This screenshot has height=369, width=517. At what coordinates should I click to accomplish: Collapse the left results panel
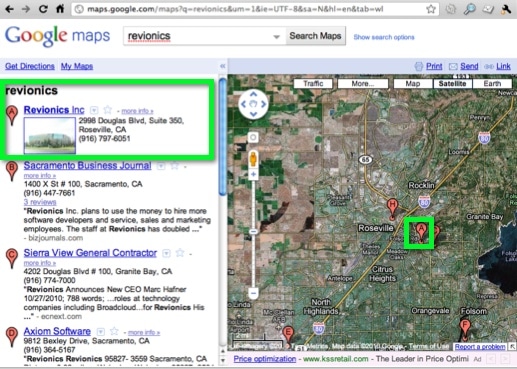pyautogui.click(x=223, y=66)
